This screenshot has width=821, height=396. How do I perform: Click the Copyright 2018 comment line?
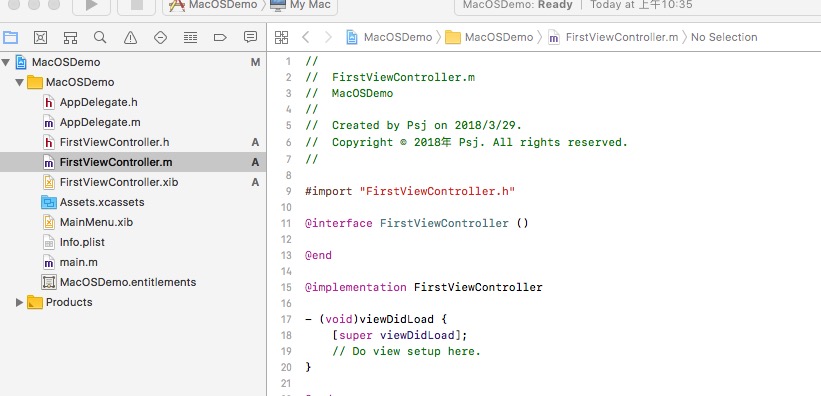466,142
